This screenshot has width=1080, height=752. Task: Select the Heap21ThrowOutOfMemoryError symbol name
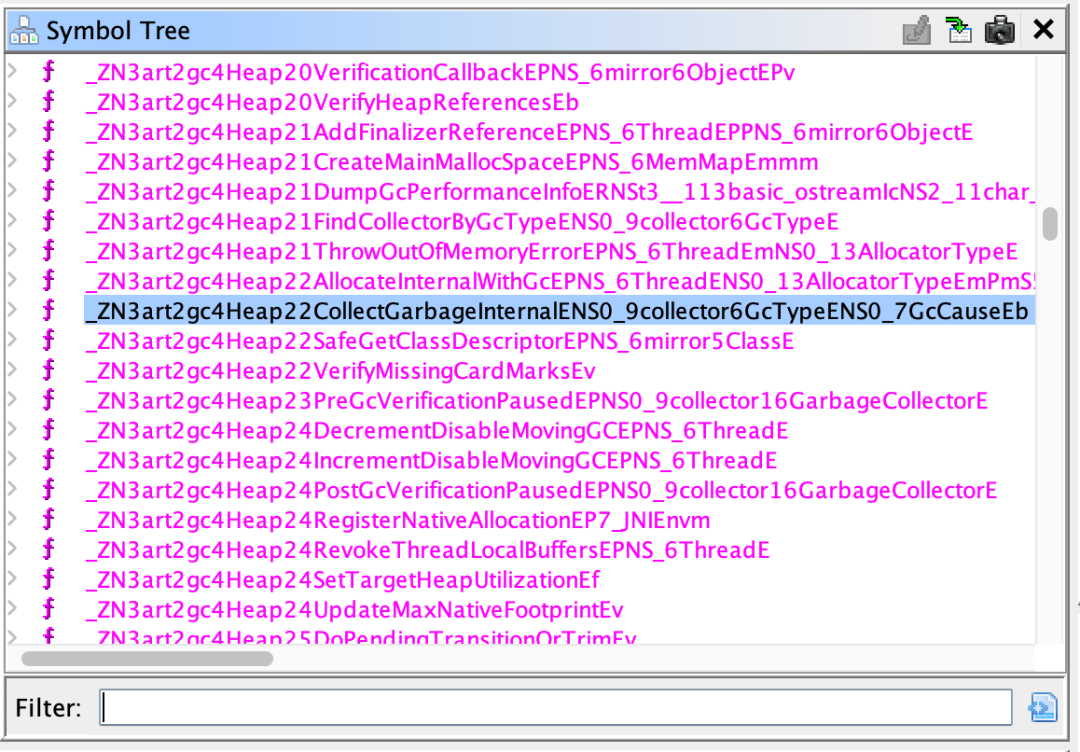pos(551,251)
